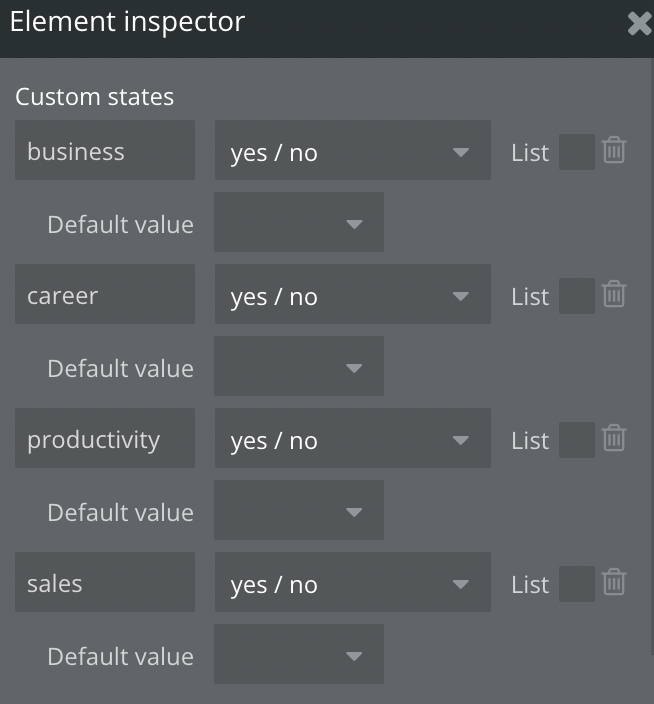Open business state type dropdown
Screen dimensions: 654x704
click(352, 151)
